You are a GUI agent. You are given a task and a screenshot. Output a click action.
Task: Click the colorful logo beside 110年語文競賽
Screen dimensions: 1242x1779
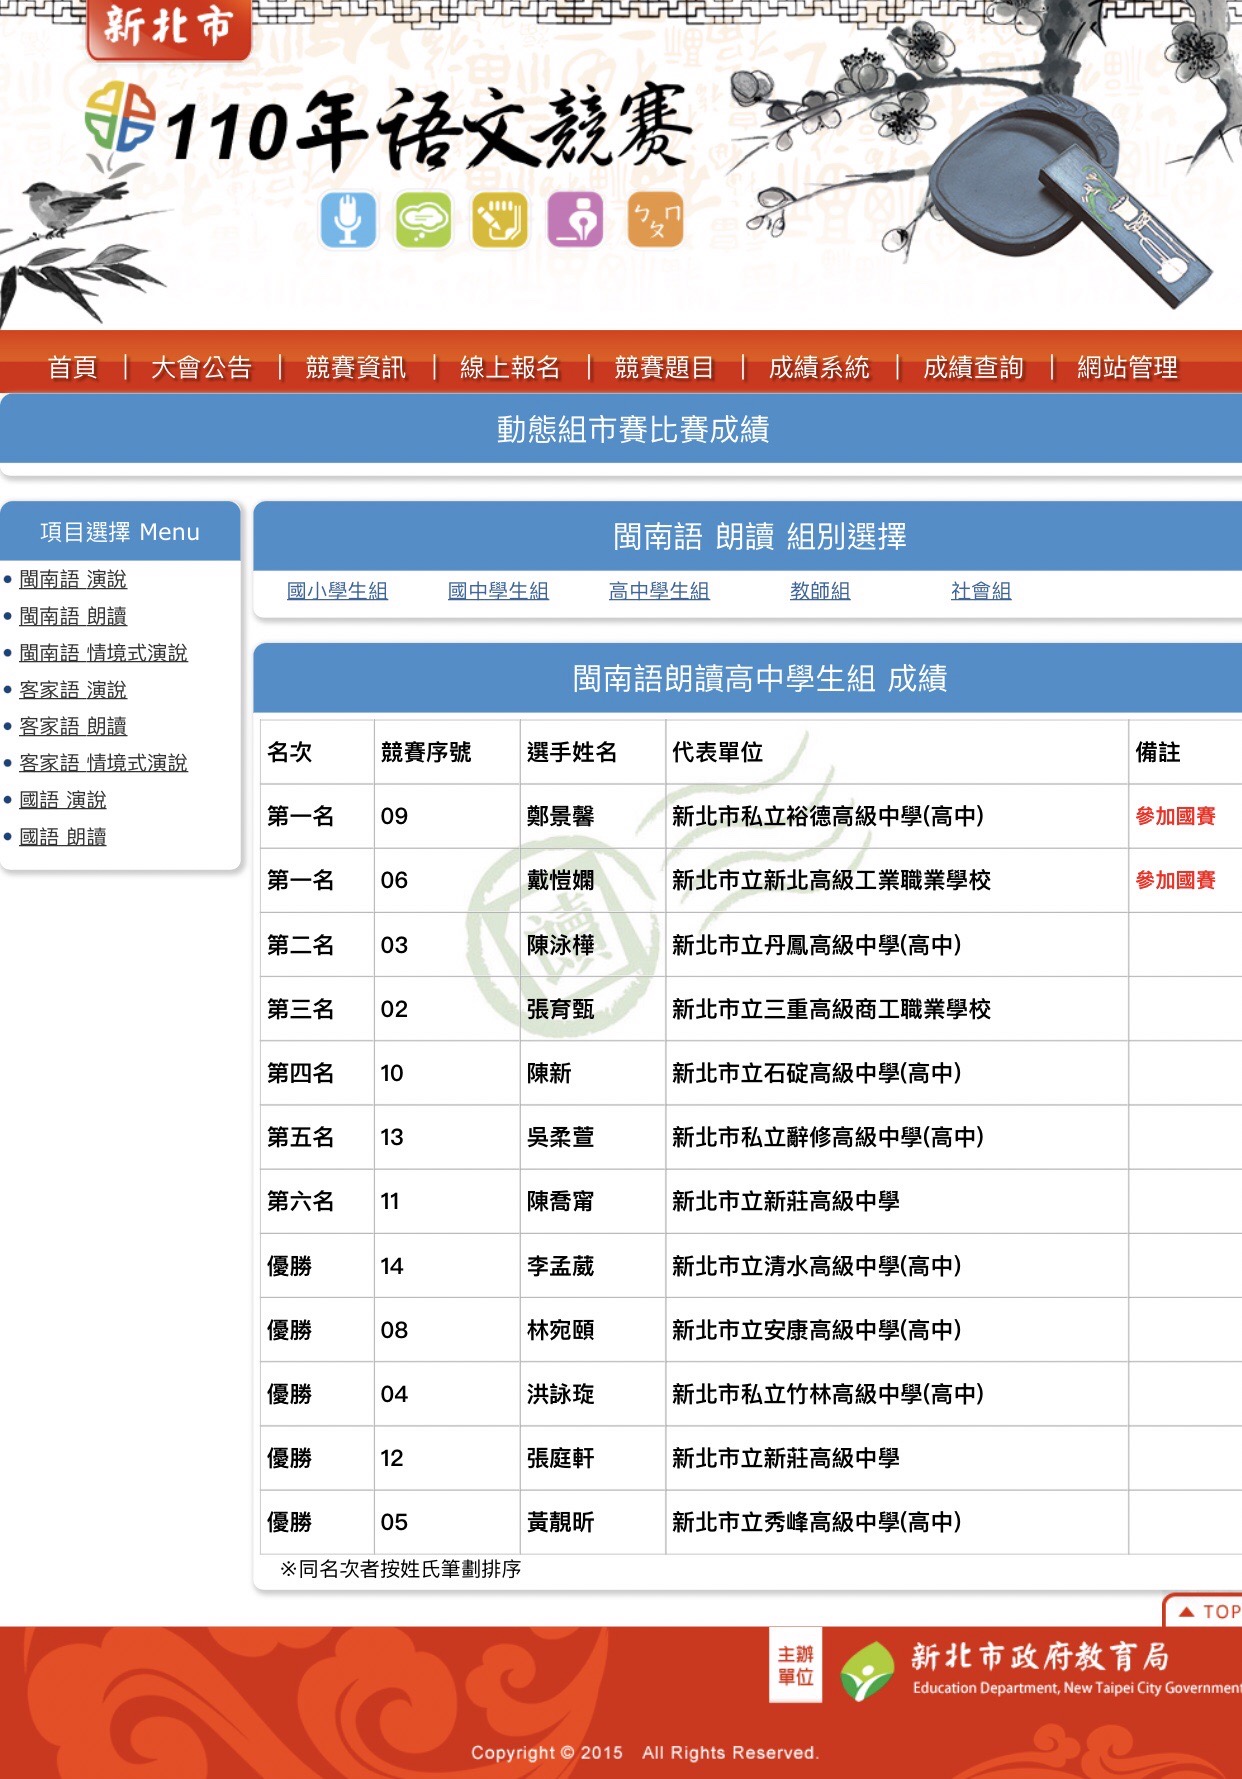[x=120, y=117]
